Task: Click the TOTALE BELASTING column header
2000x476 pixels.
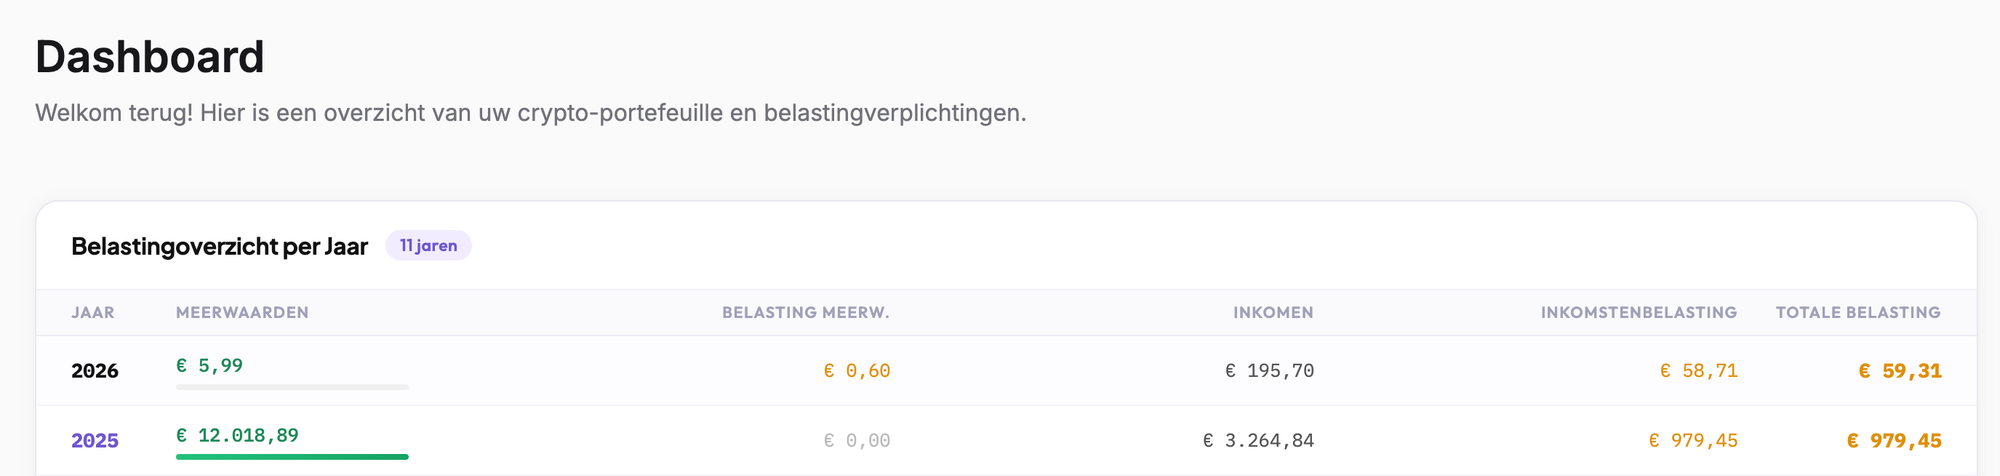Action: click(1858, 313)
